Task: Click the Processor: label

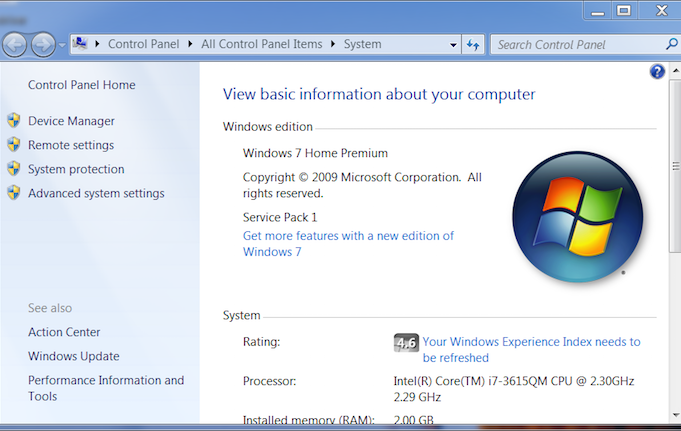Action: point(269,381)
